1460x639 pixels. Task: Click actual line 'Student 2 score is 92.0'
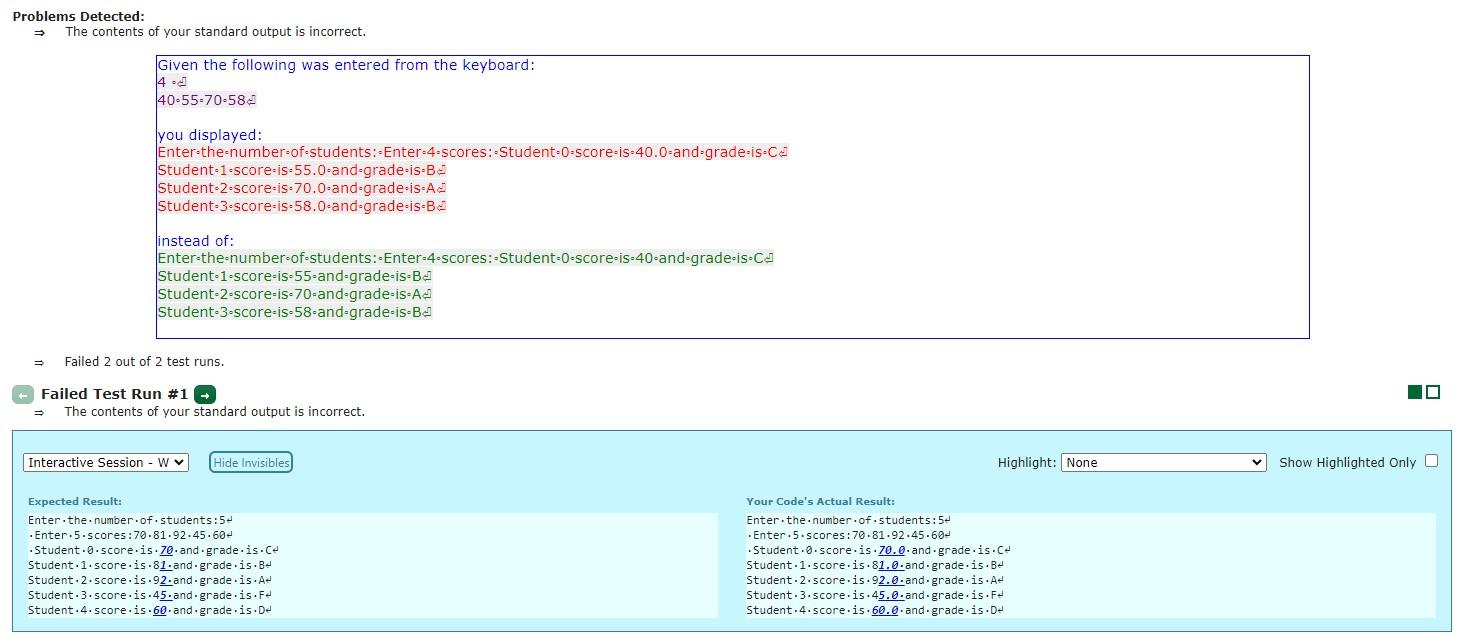[874, 580]
